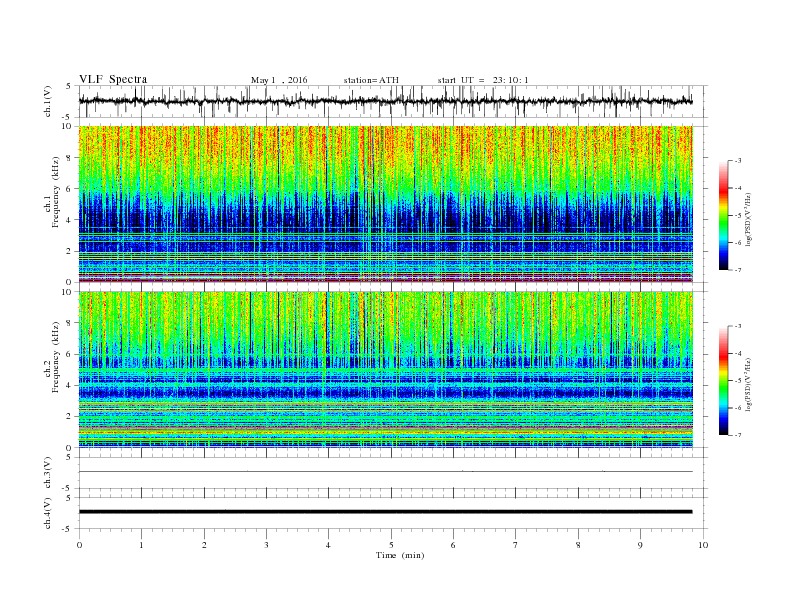Click the 'ch.4(V)' axis label
The height and width of the screenshot is (612, 792).
coord(48,513)
